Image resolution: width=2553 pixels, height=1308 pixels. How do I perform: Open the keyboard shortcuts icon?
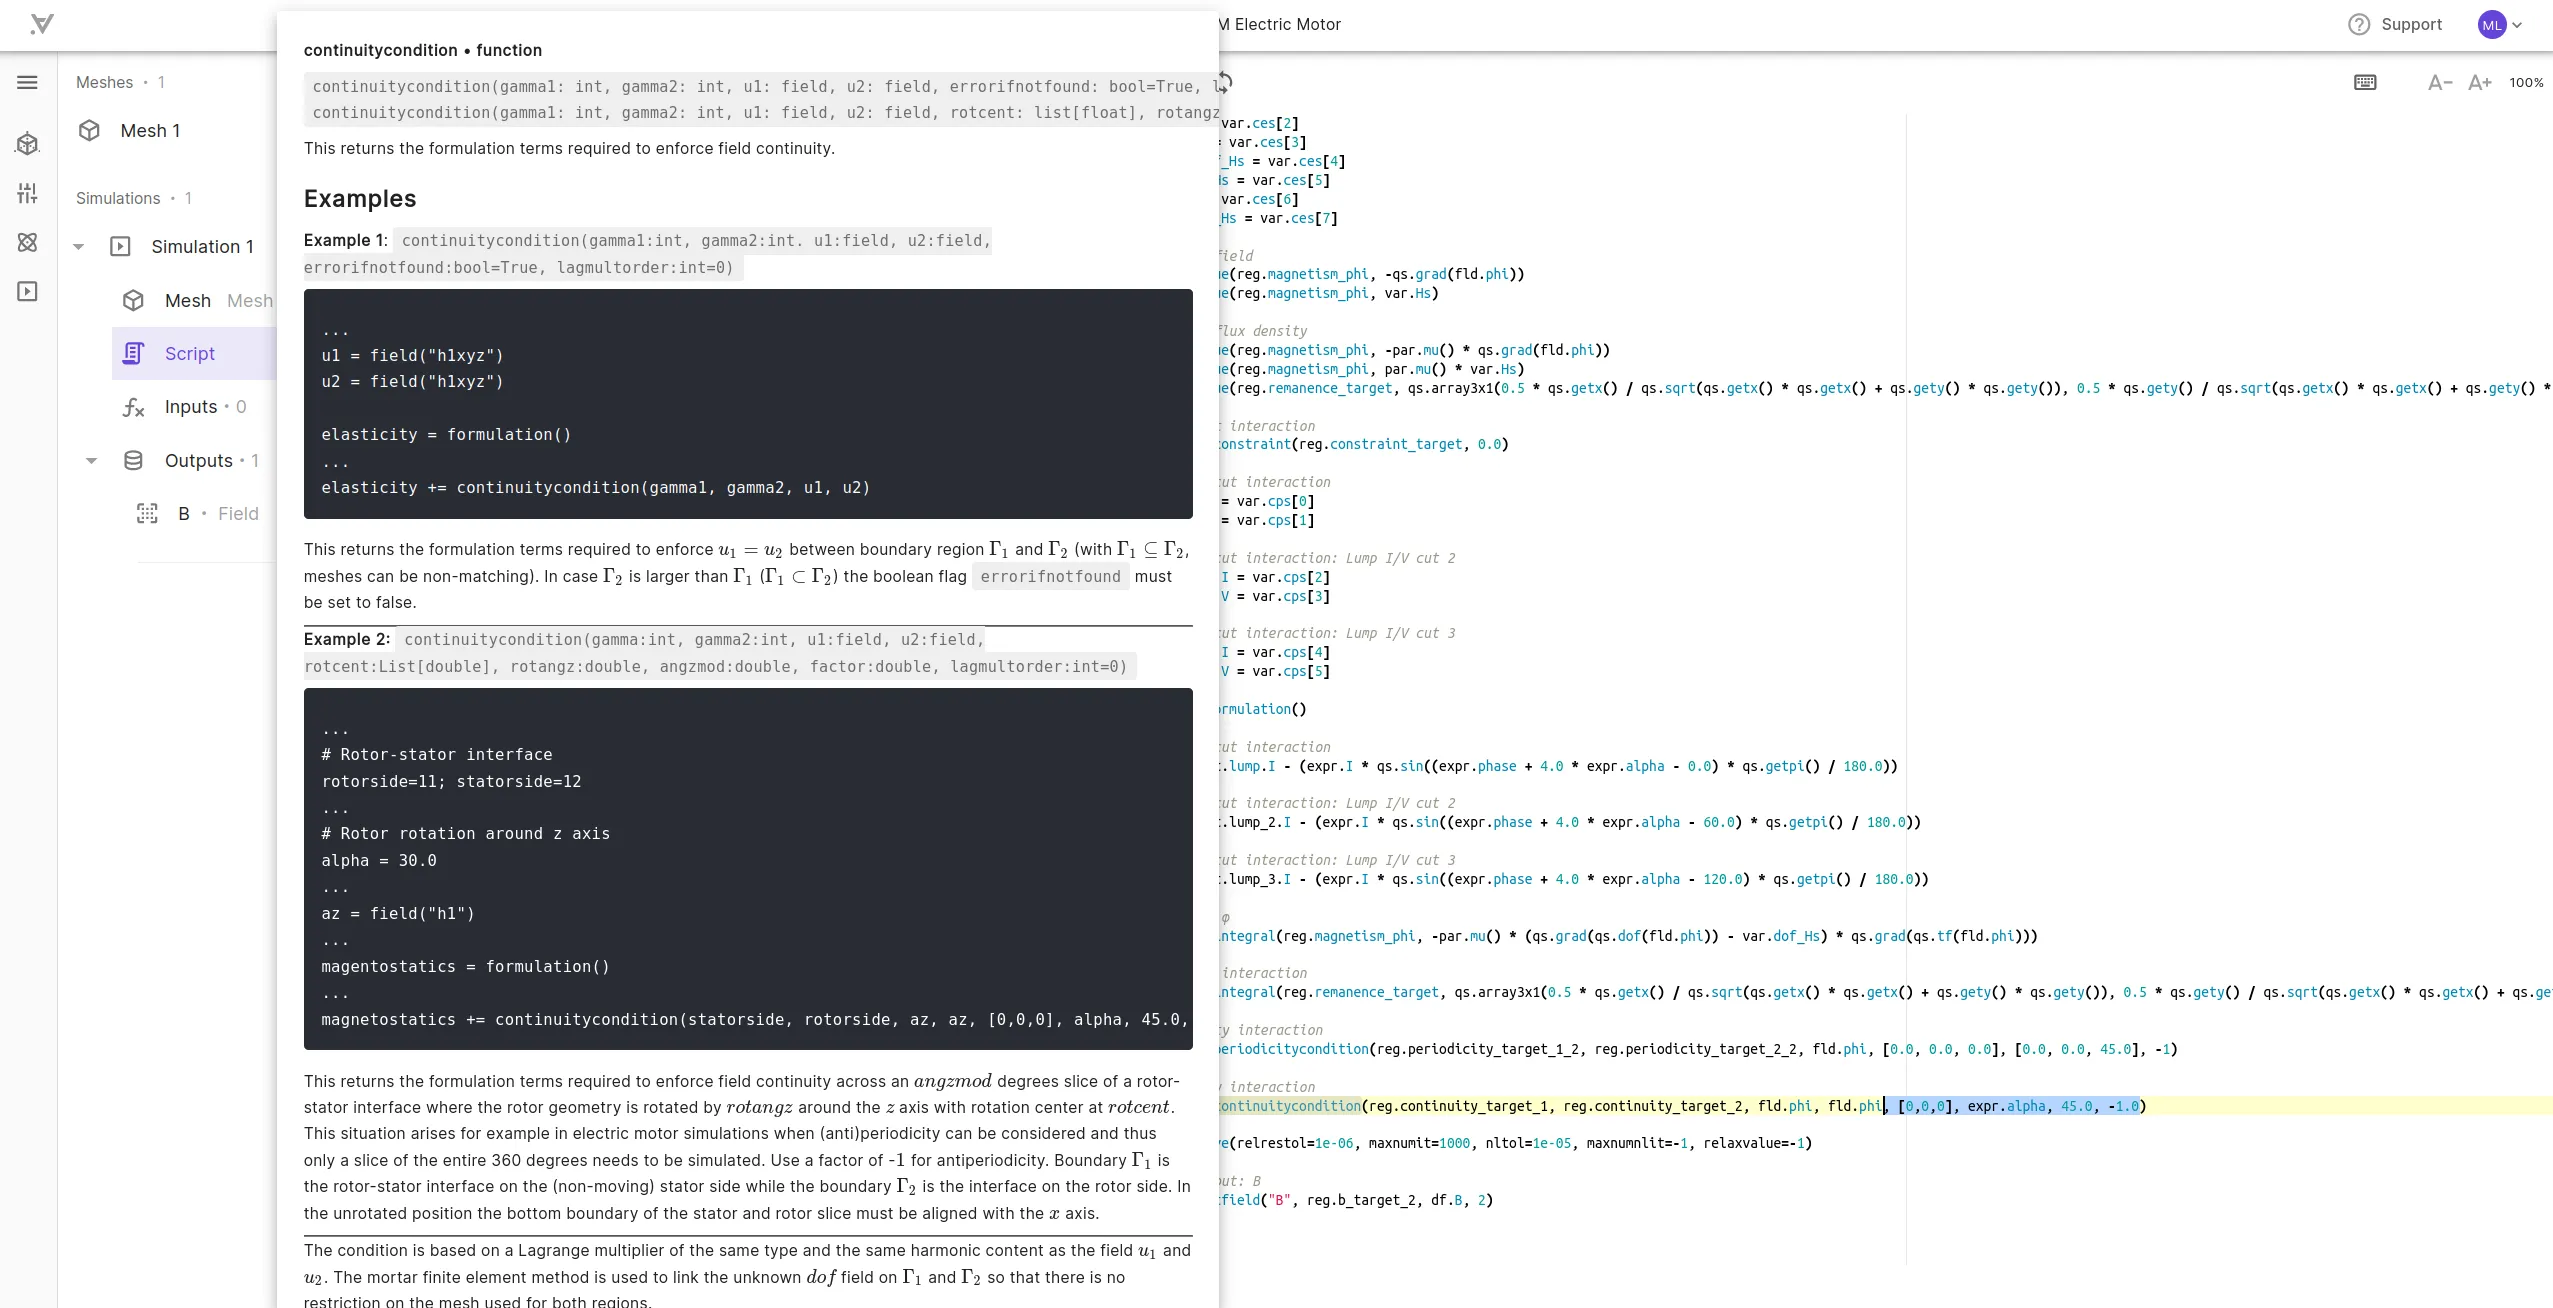pyautogui.click(x=2365, y=82)
